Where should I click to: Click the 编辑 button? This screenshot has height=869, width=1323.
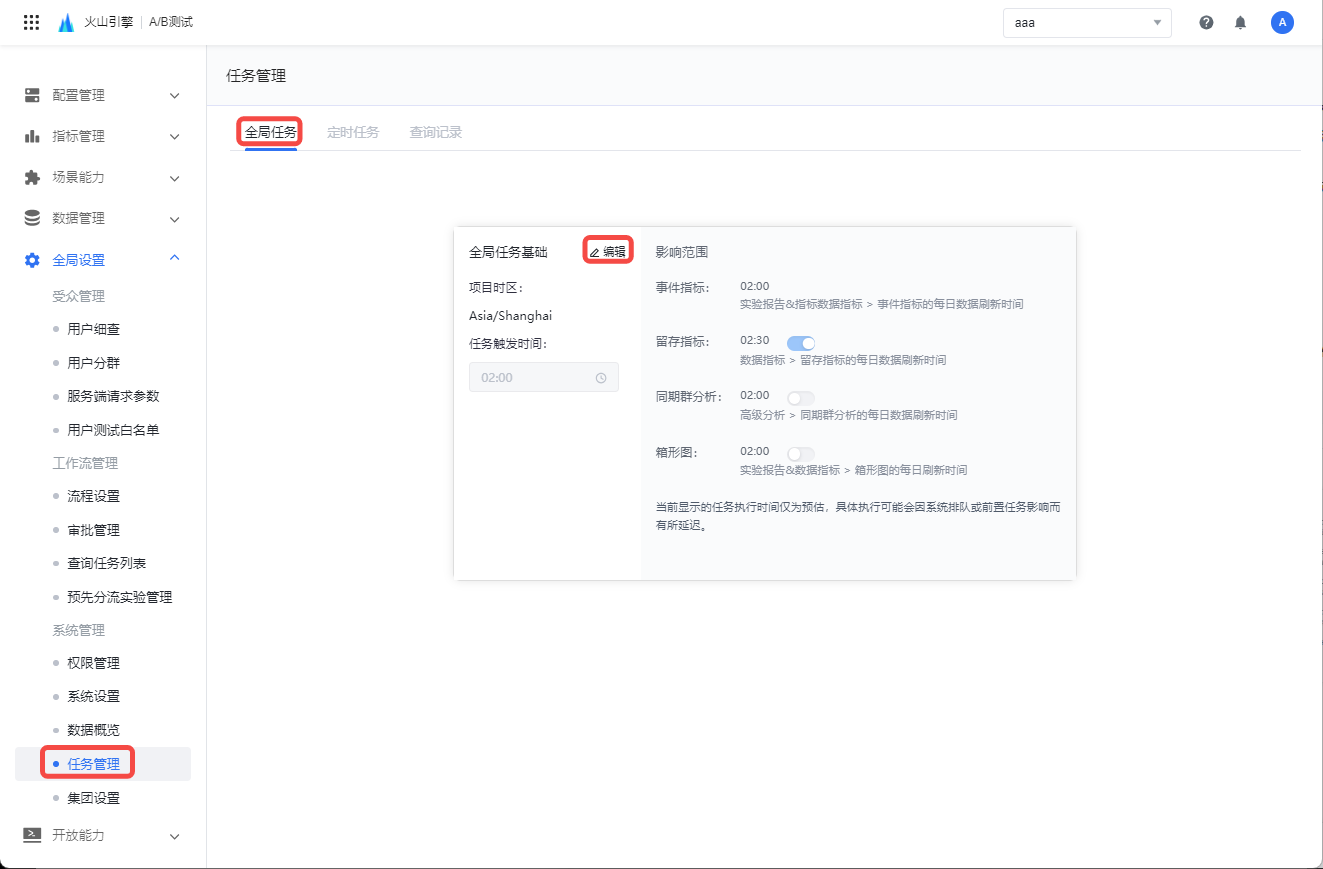tap(608, 252)
